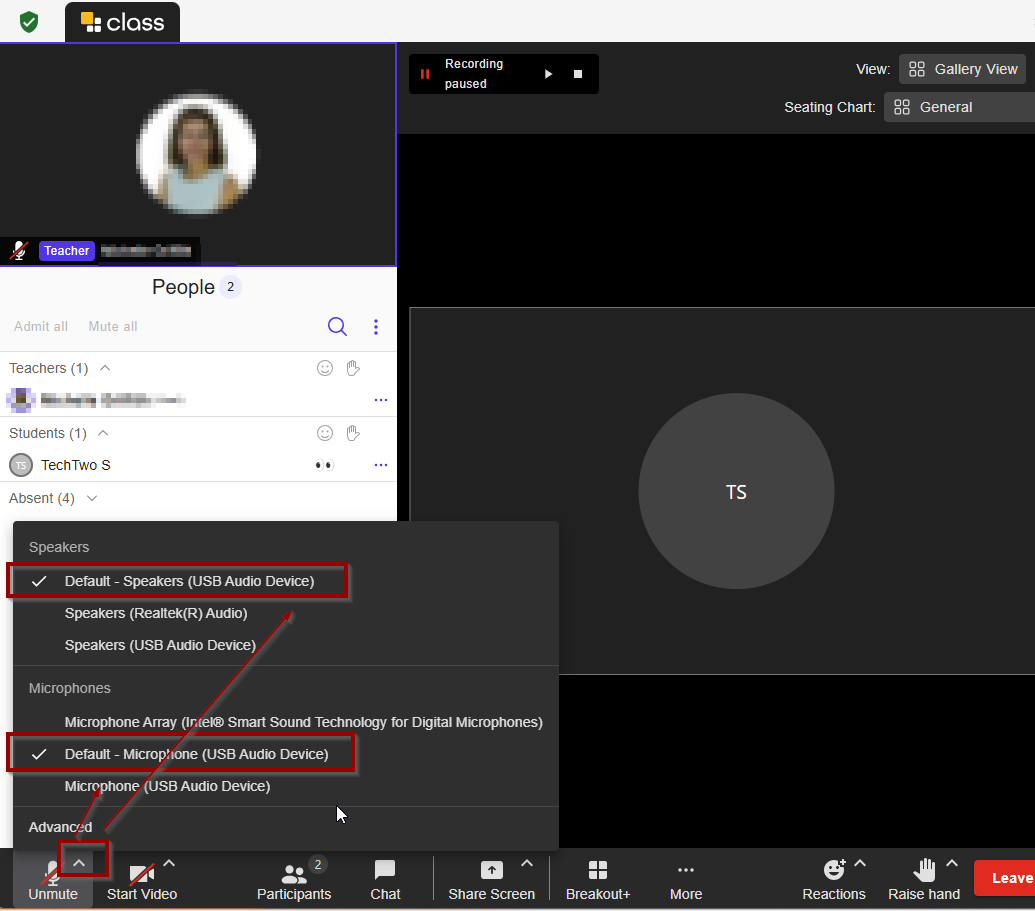
Task: Click the Share Screen icon
Action: point(491,870)
